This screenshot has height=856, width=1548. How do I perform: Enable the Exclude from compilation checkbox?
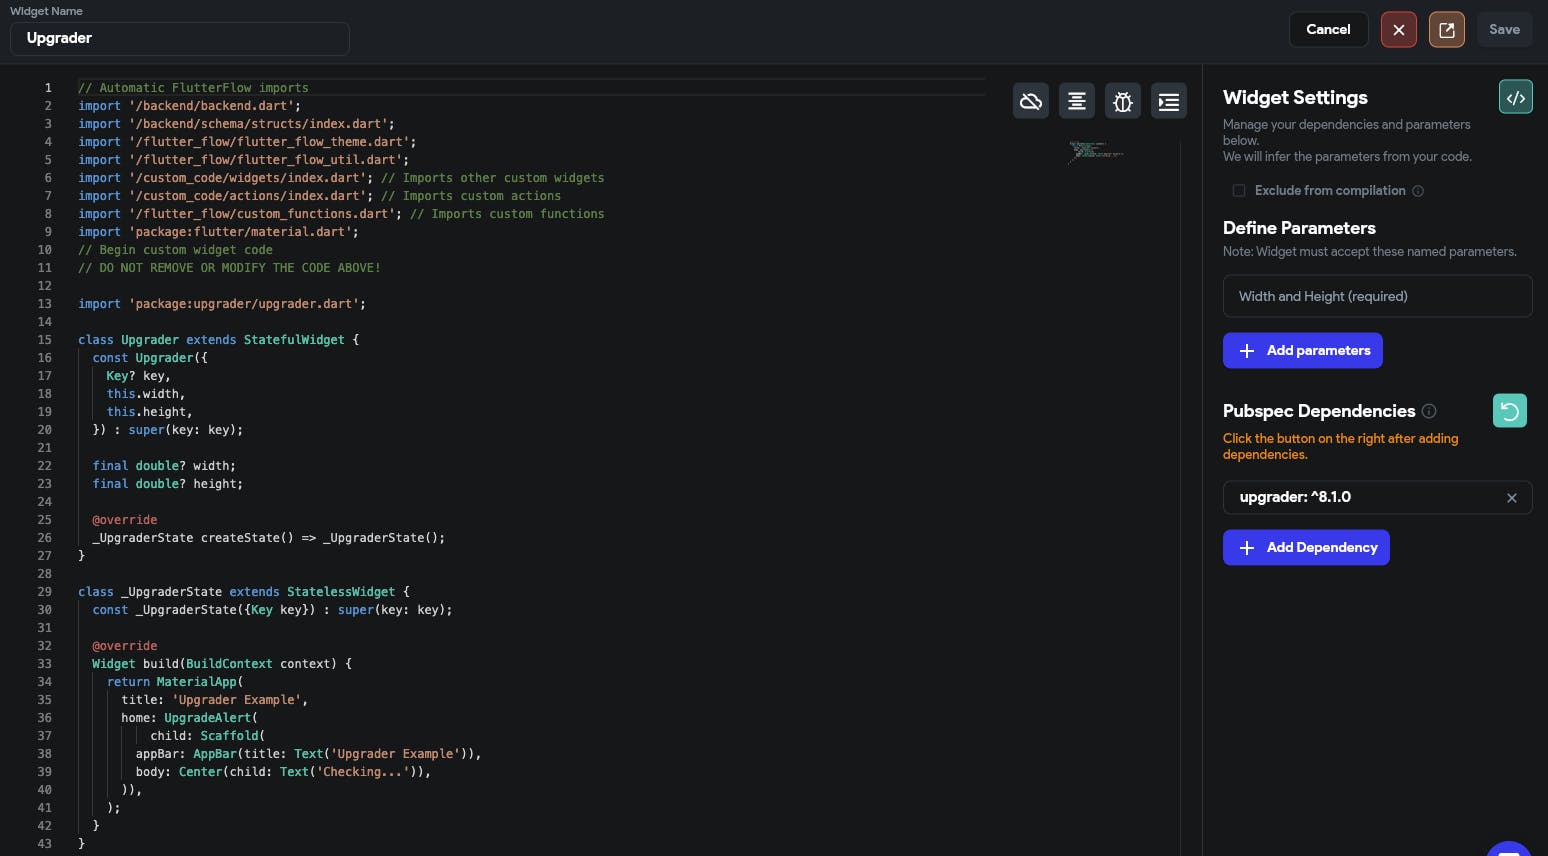(x=1238, y=191)
